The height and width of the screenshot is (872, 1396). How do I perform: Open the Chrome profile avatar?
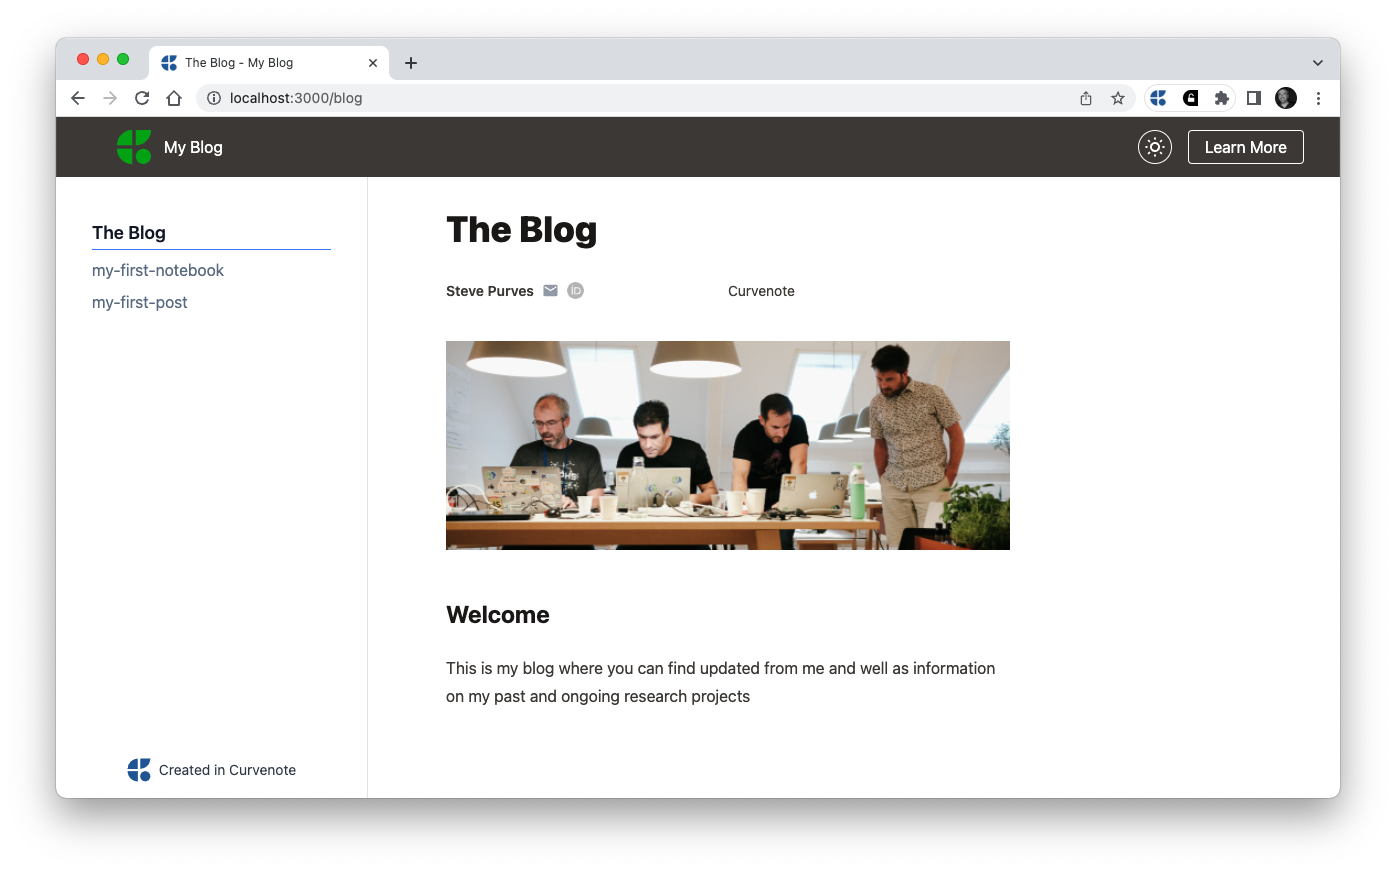(1285, 97)
